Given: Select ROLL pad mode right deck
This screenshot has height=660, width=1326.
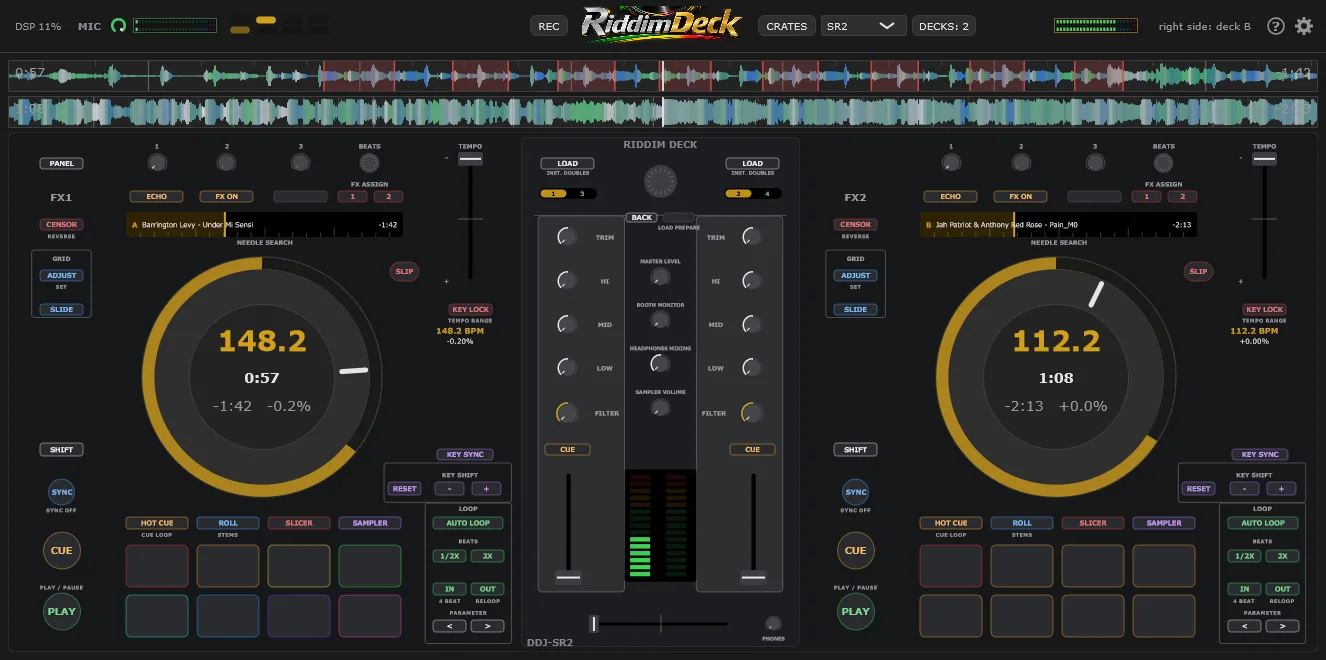Looking at the screenshot, I should pos(1022,523).
